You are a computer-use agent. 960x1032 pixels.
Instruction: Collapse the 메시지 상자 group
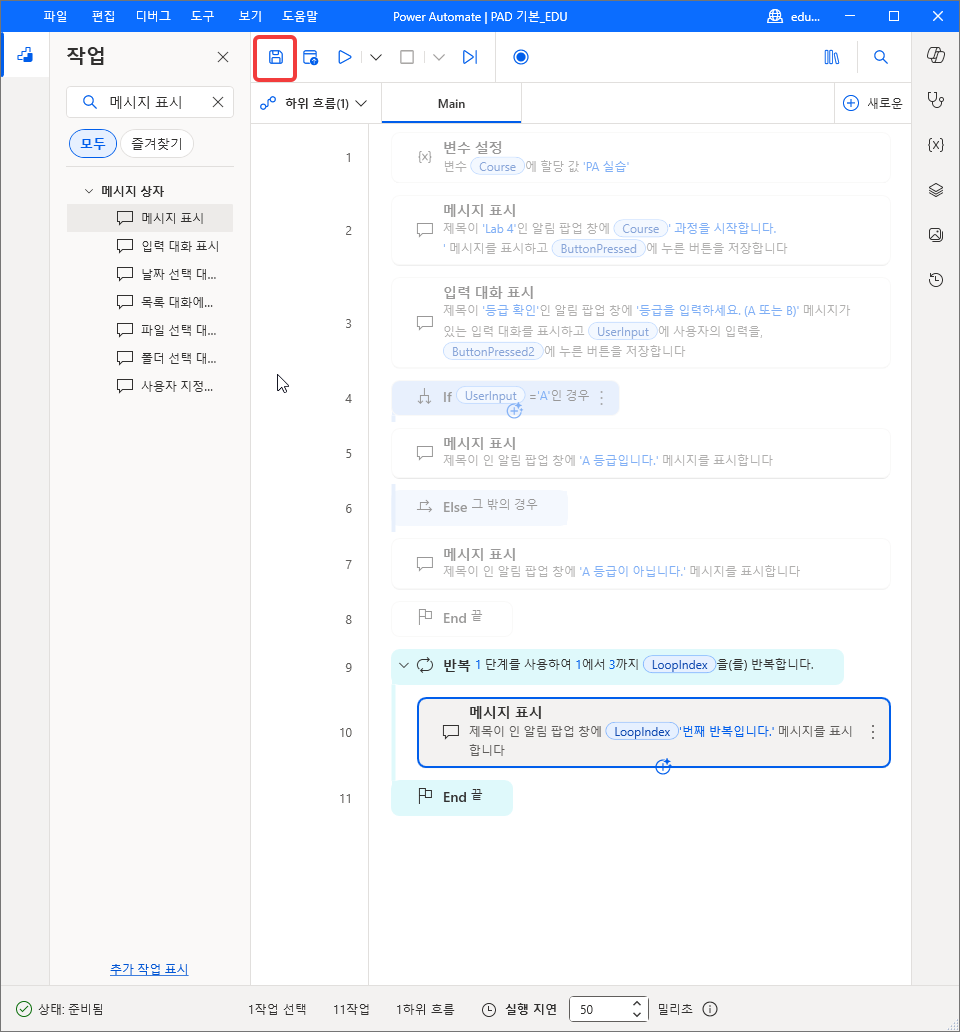89,191
